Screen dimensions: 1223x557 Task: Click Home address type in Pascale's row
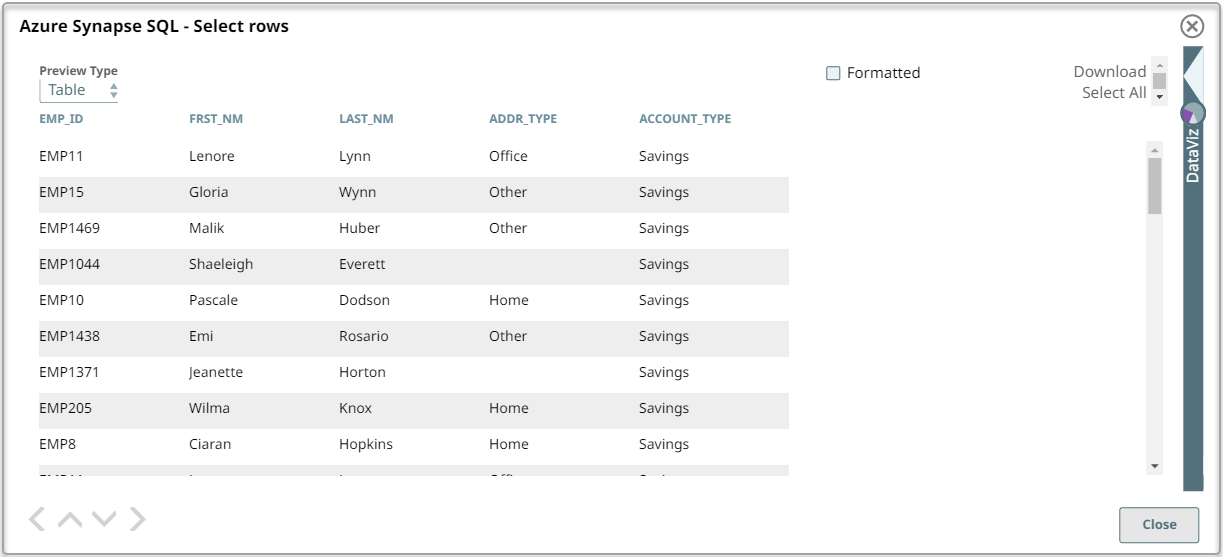(x=509, y=300)
